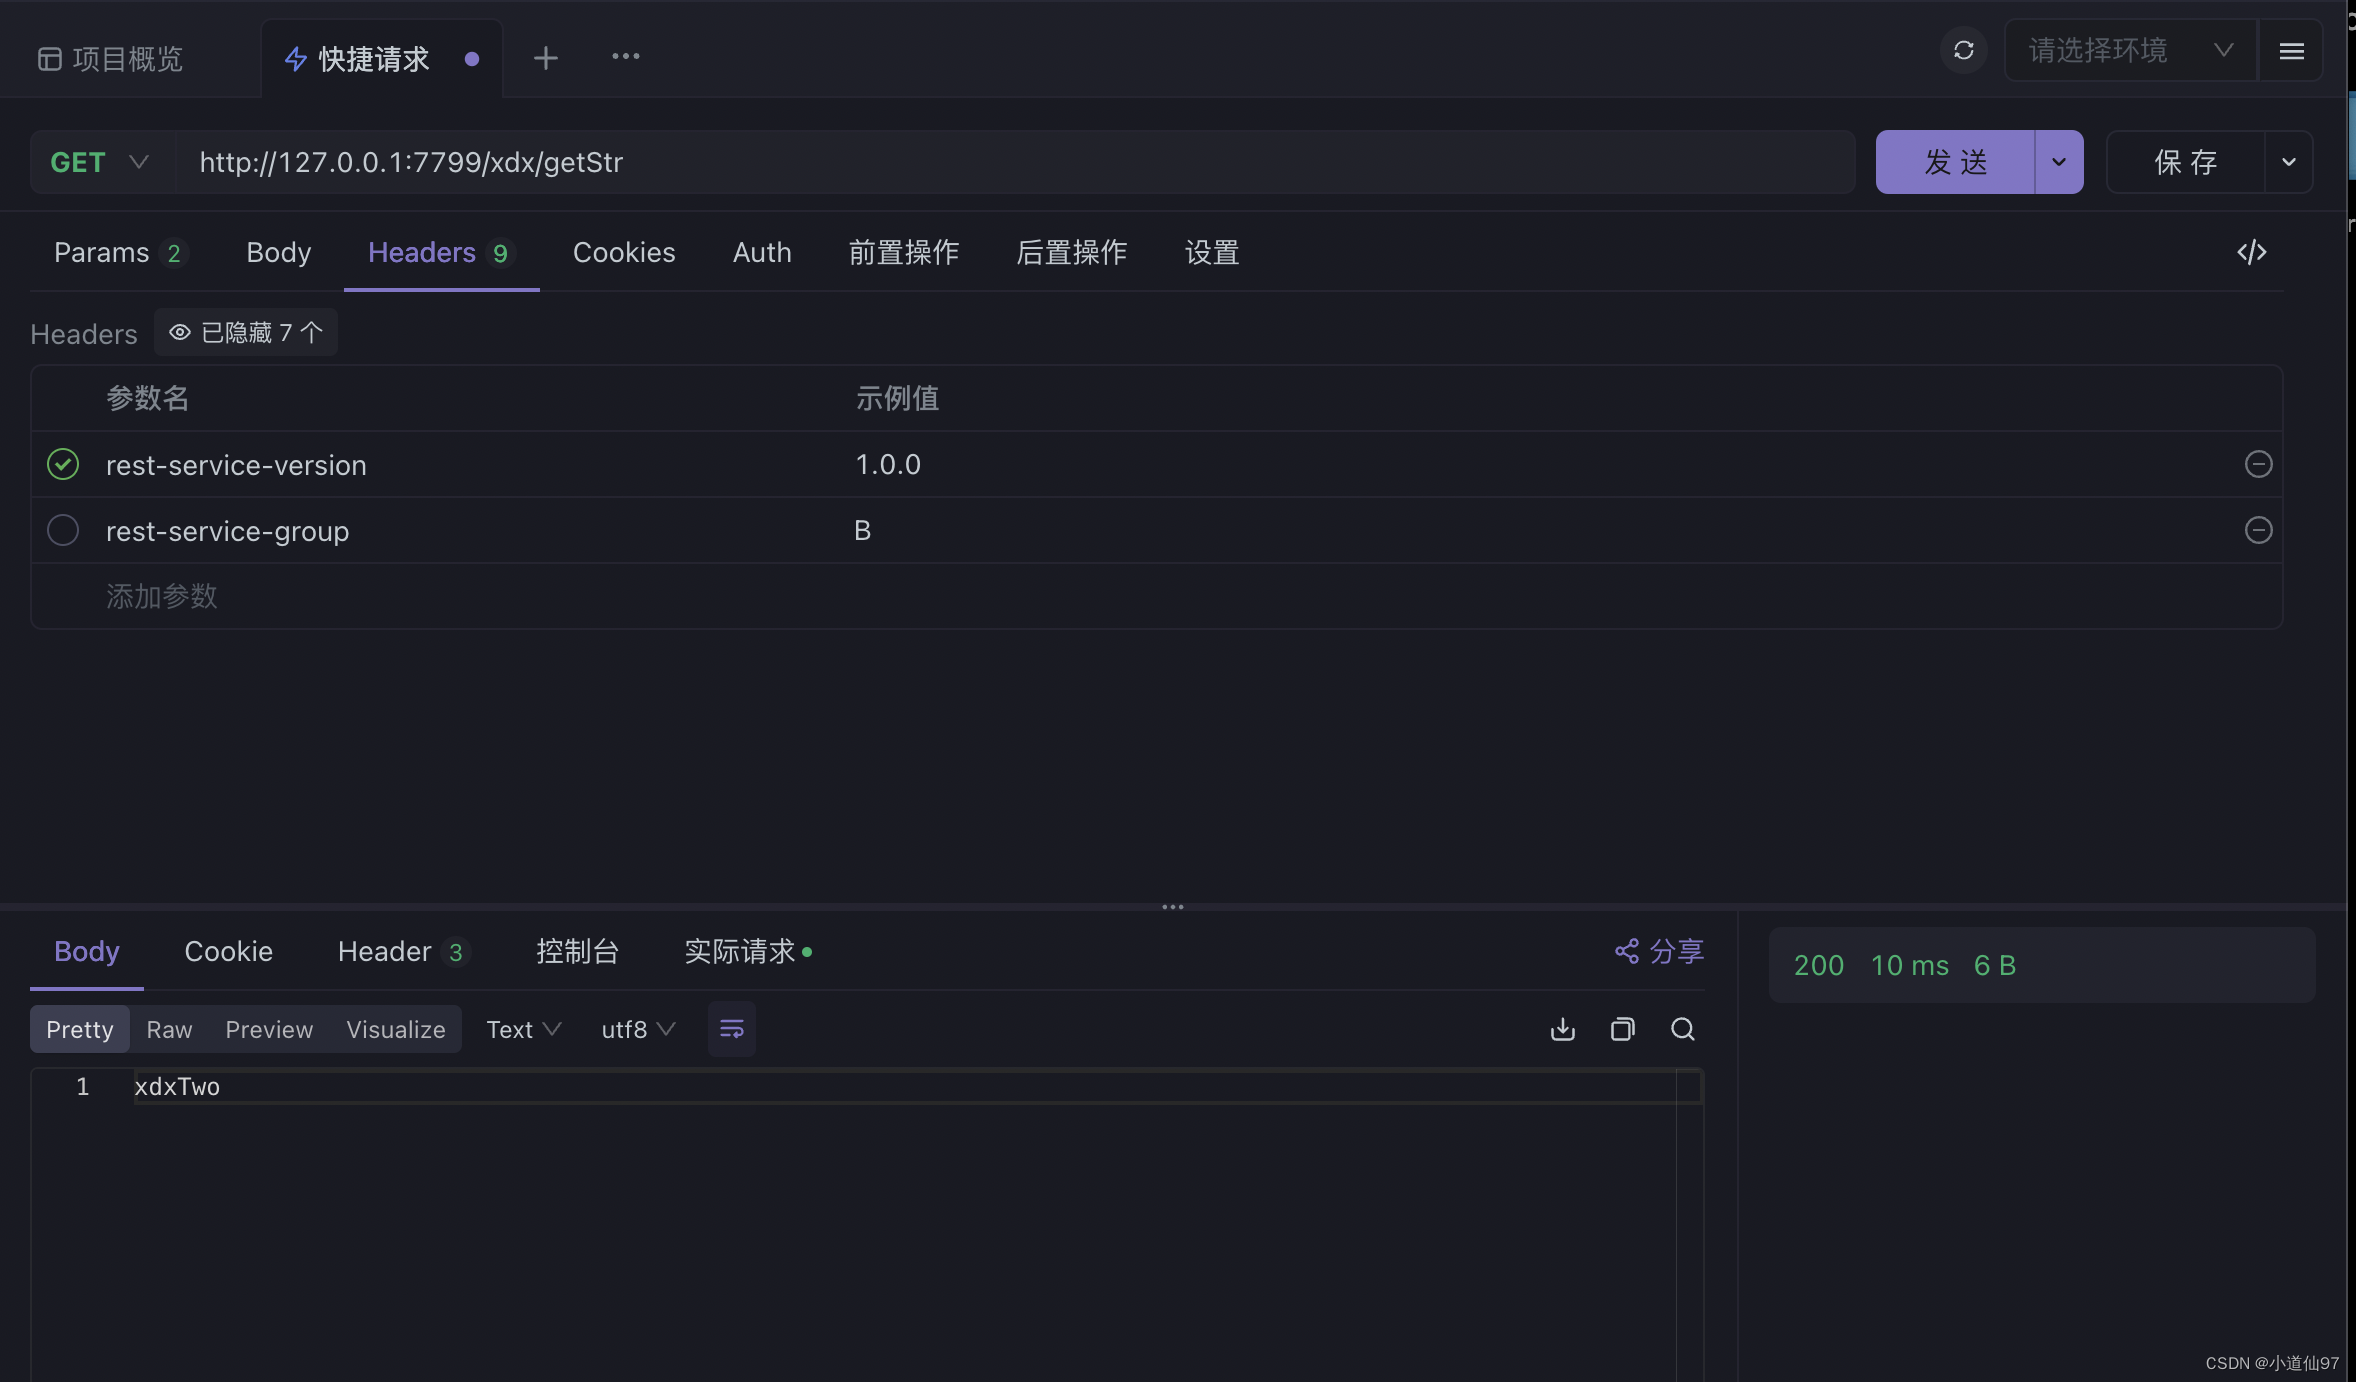Expand the send button dropdown arrow
Image resolution: width=2356 pixels, height=1382 pixels.
click(x=2058, y=161)
